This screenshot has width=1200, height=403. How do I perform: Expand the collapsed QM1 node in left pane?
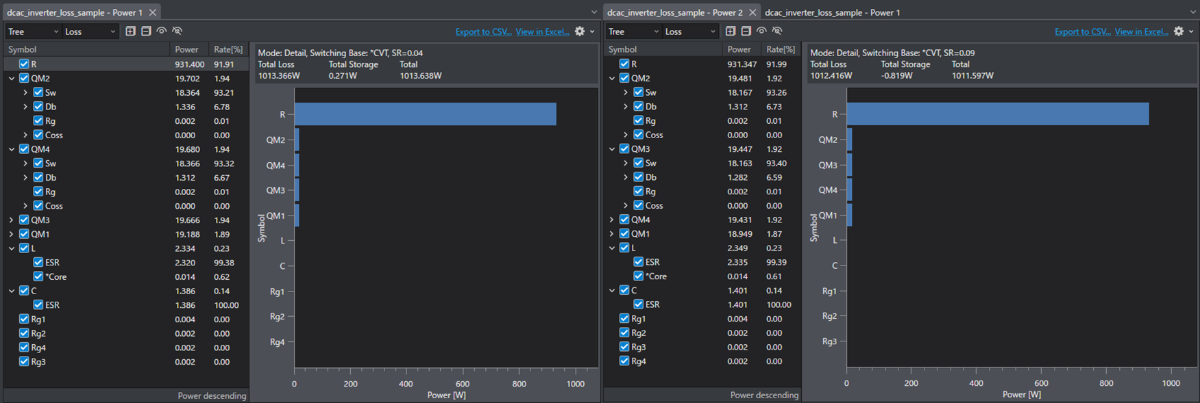point(11,234)
